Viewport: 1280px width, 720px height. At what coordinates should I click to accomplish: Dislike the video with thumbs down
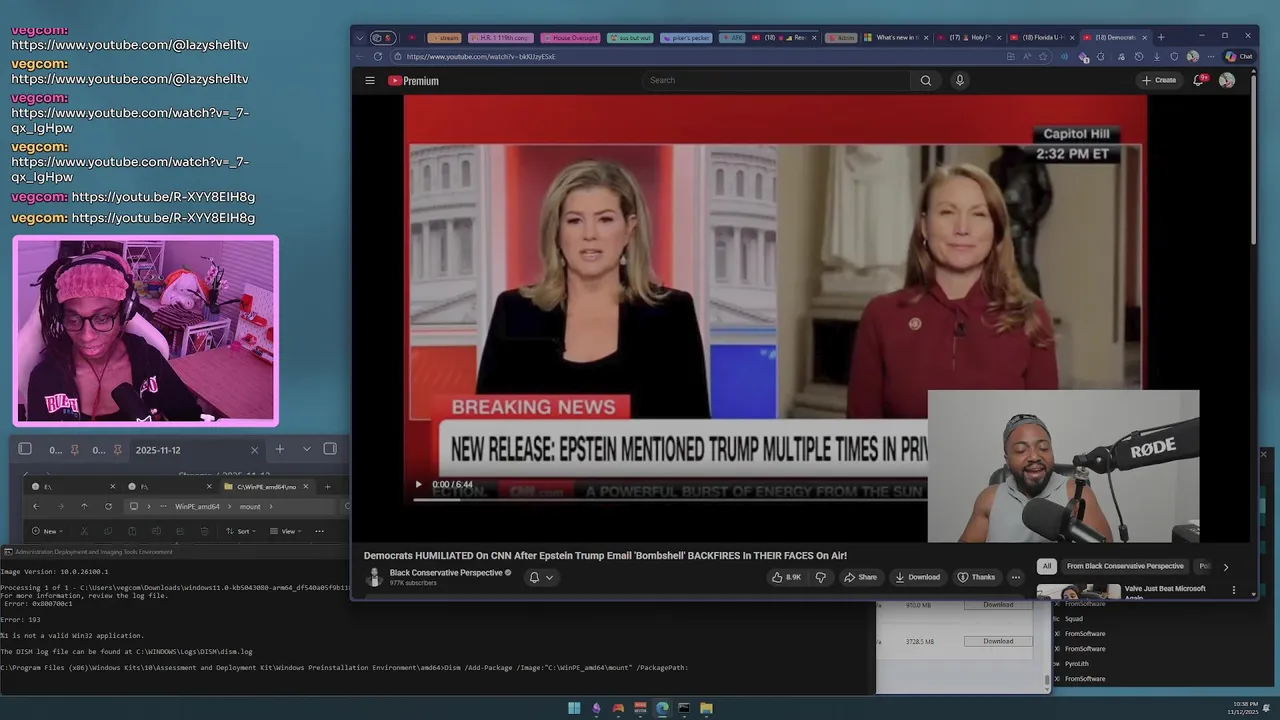coord(821,577)
